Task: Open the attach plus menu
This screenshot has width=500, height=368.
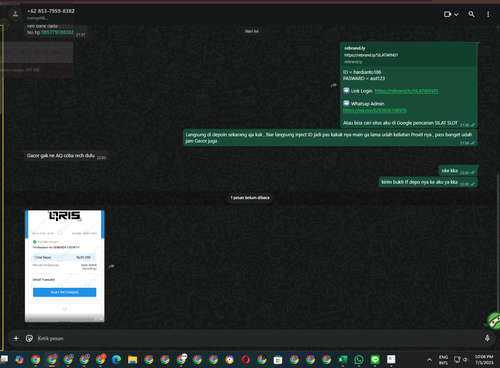Action: pos(16,338)
